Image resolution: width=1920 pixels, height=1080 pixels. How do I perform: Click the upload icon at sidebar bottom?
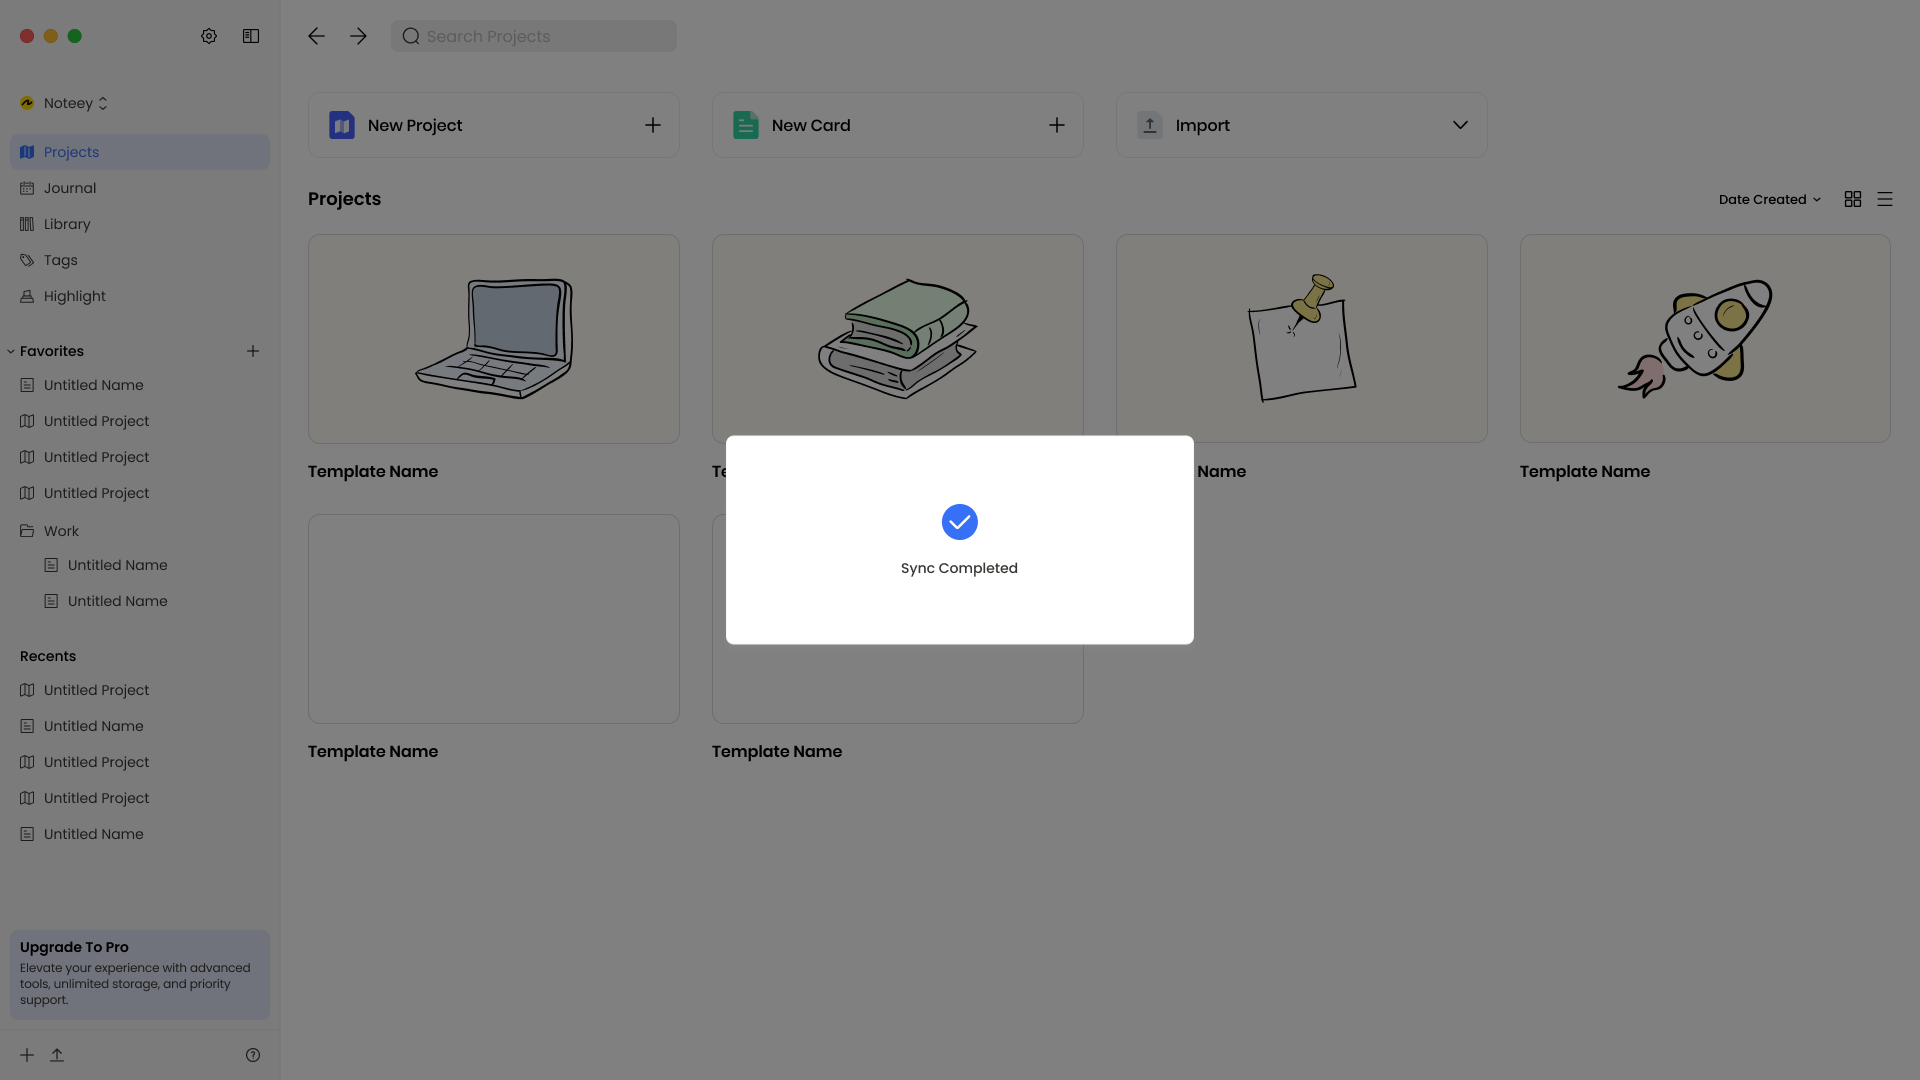tap(57, 1055)
